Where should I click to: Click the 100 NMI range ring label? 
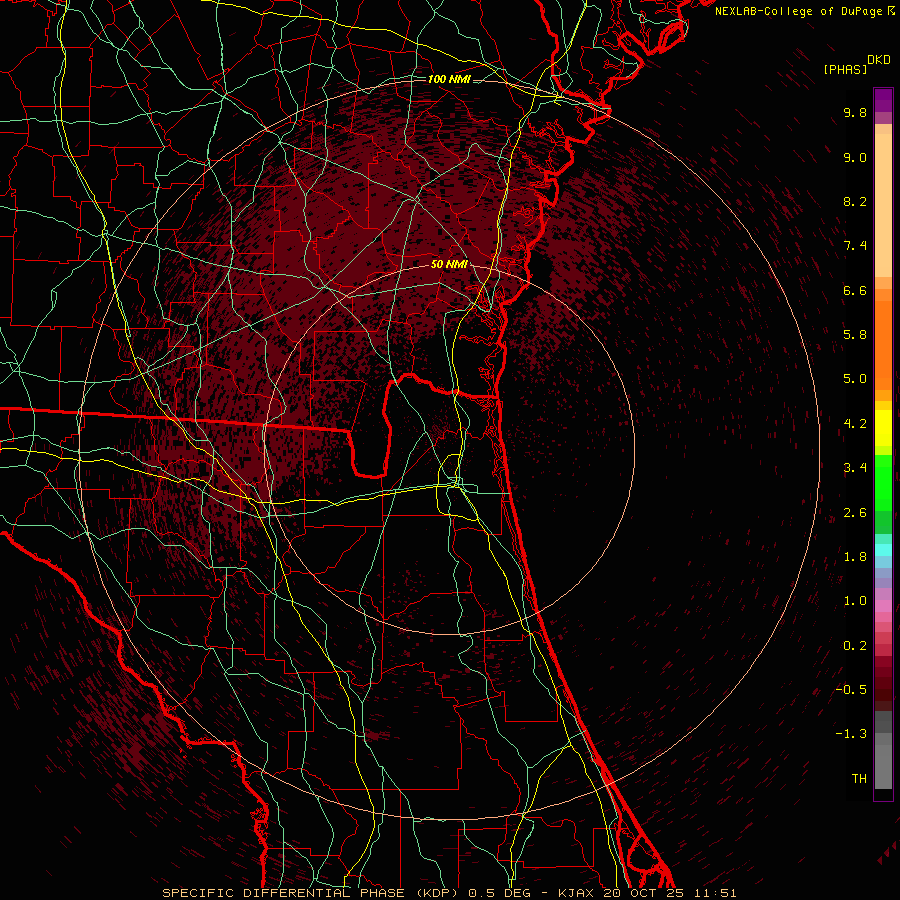(449, 79)
